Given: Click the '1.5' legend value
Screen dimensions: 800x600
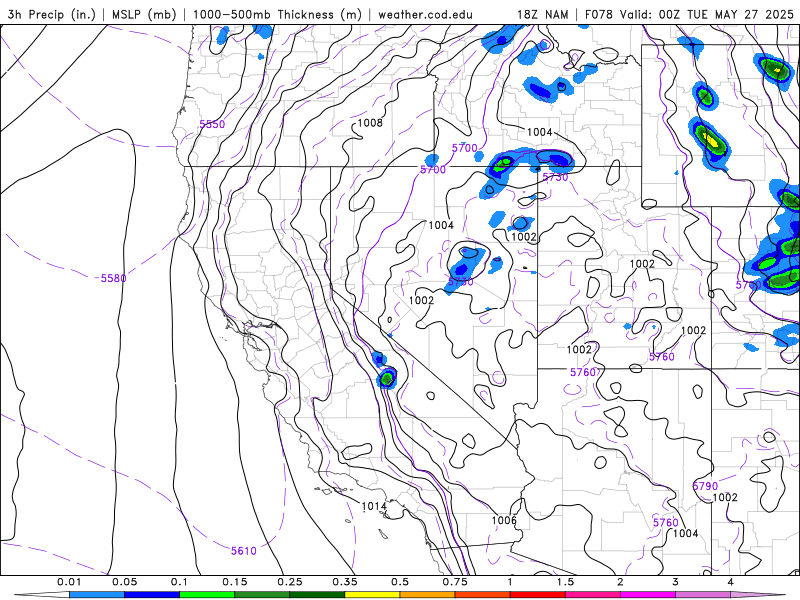Looking at the screenshot, I should (565, 582).
